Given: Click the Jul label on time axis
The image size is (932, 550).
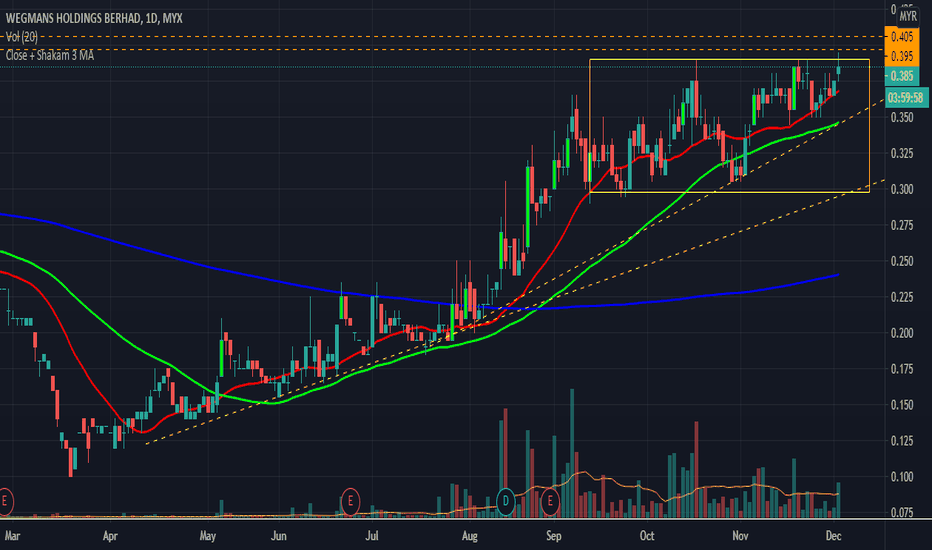Looking at the screenshot, I should pos(371,536).
